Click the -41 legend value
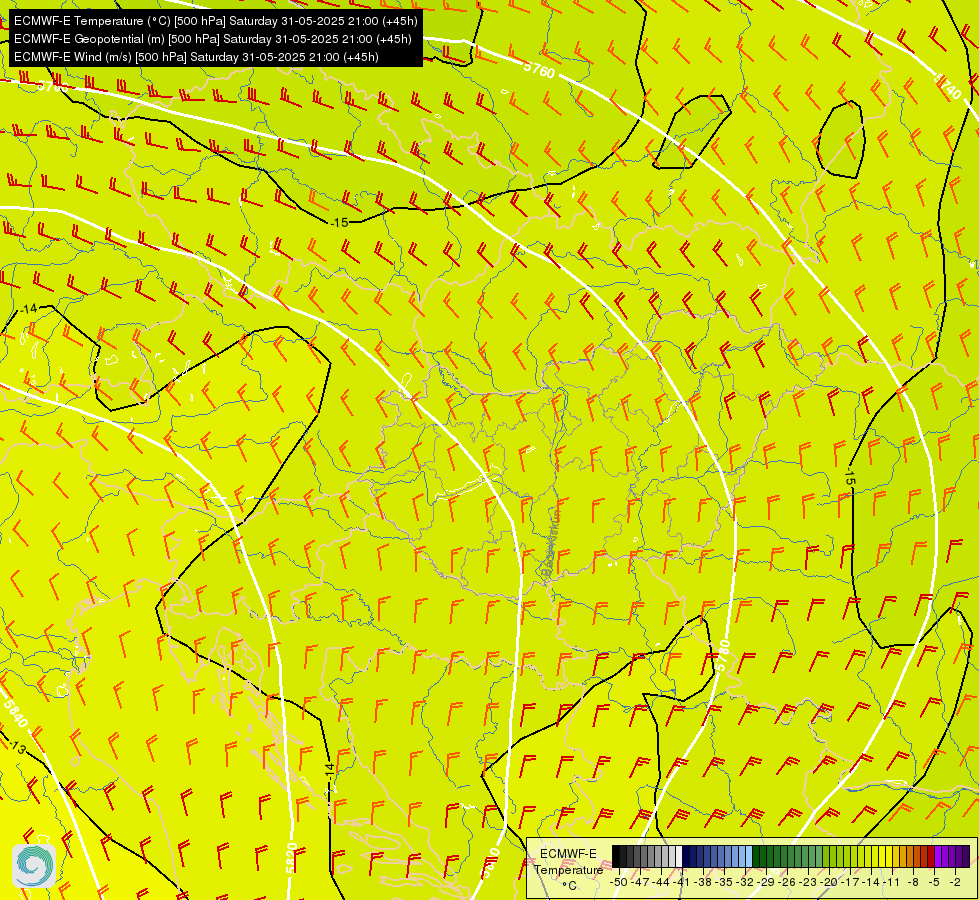 click(682, 882)
